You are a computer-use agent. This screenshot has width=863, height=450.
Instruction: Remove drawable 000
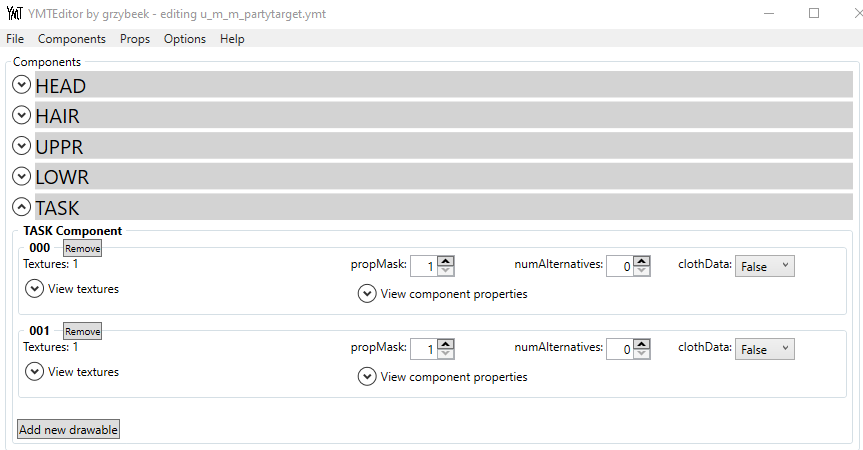tap(83, 248)
